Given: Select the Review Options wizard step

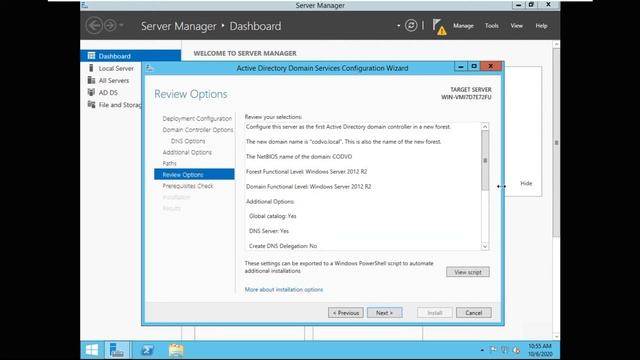Looking at the screenshot, I should pos(194,174).
